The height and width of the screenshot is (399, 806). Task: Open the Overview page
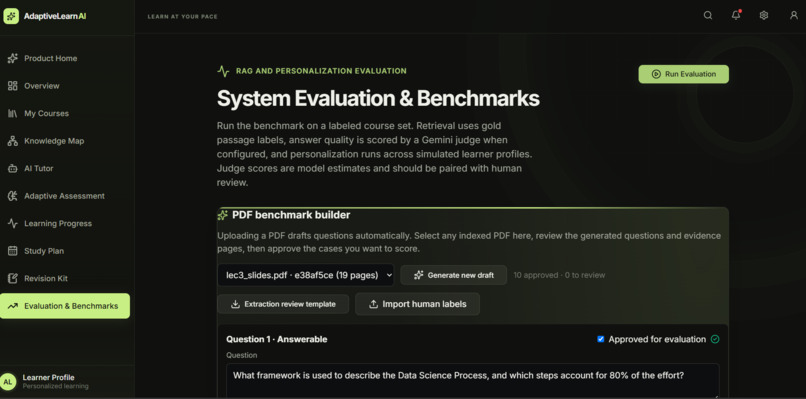point(65,86)
